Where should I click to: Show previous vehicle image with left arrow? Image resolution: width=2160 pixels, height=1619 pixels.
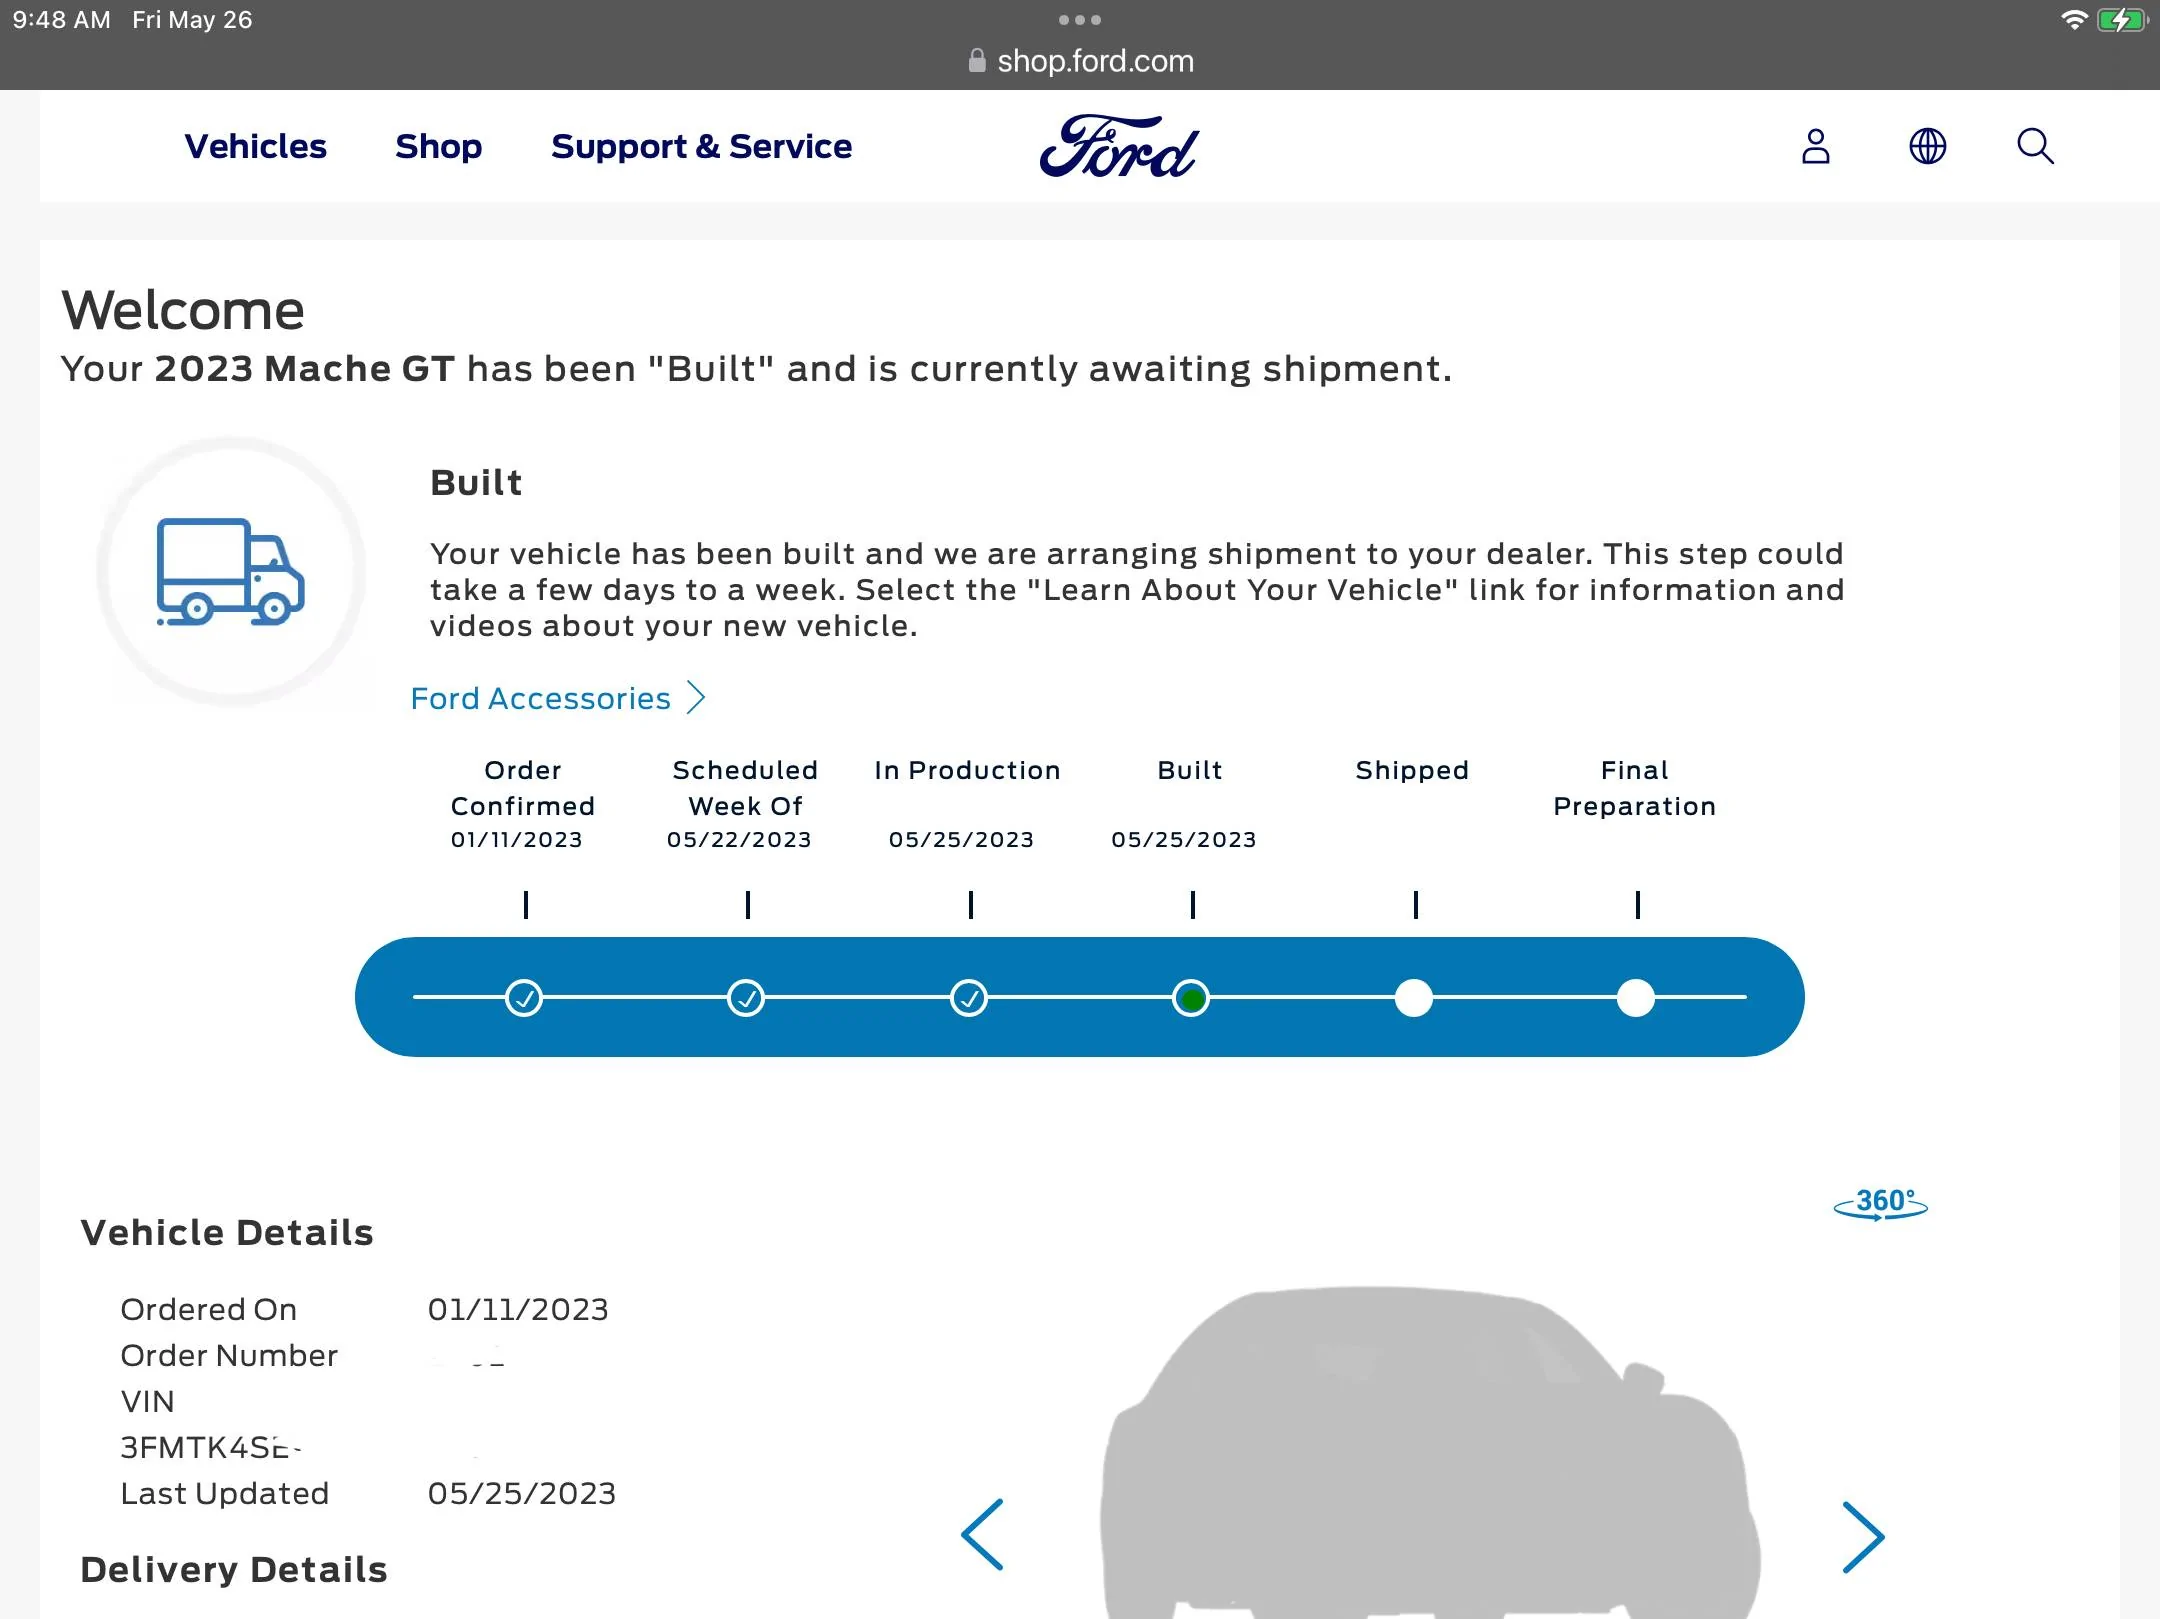[982, 1535]
